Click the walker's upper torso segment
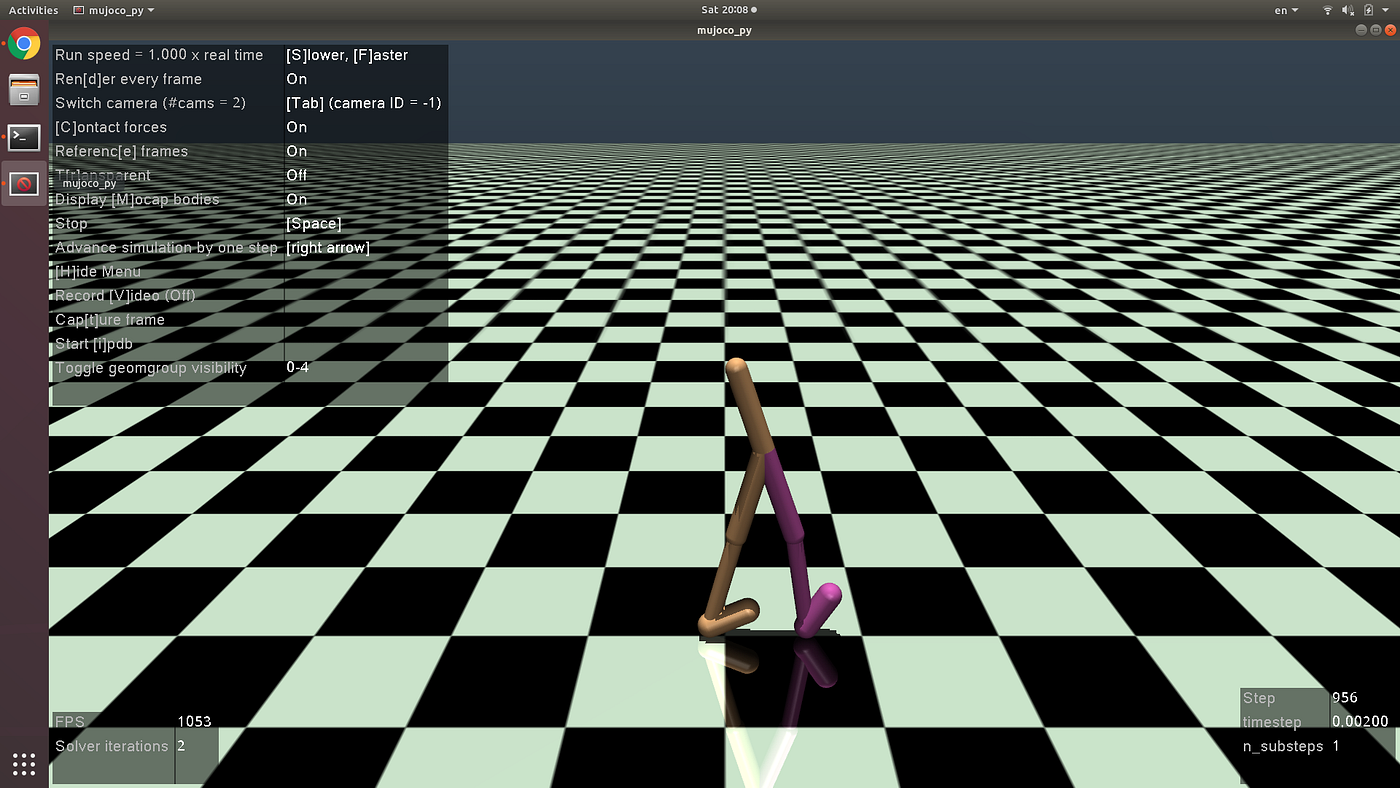The height and width of the screenshot is (788, 1400). click(750, 408)
